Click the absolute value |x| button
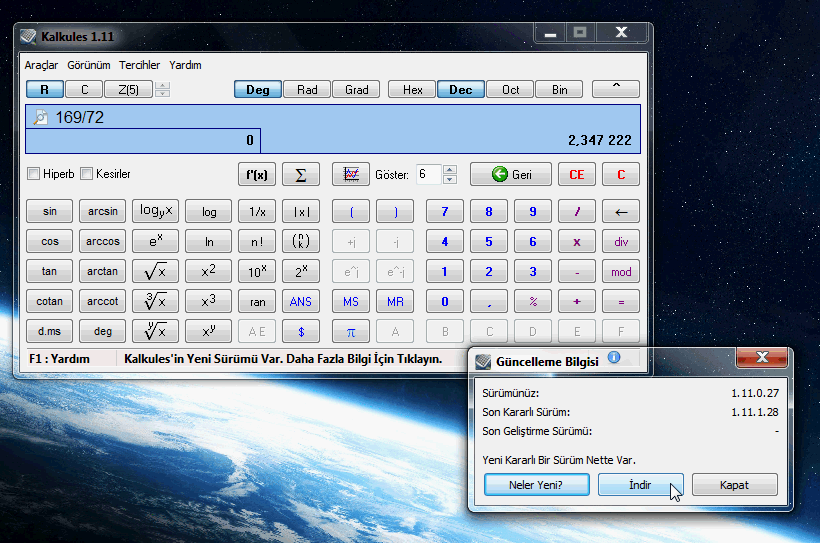 (301, 211)
